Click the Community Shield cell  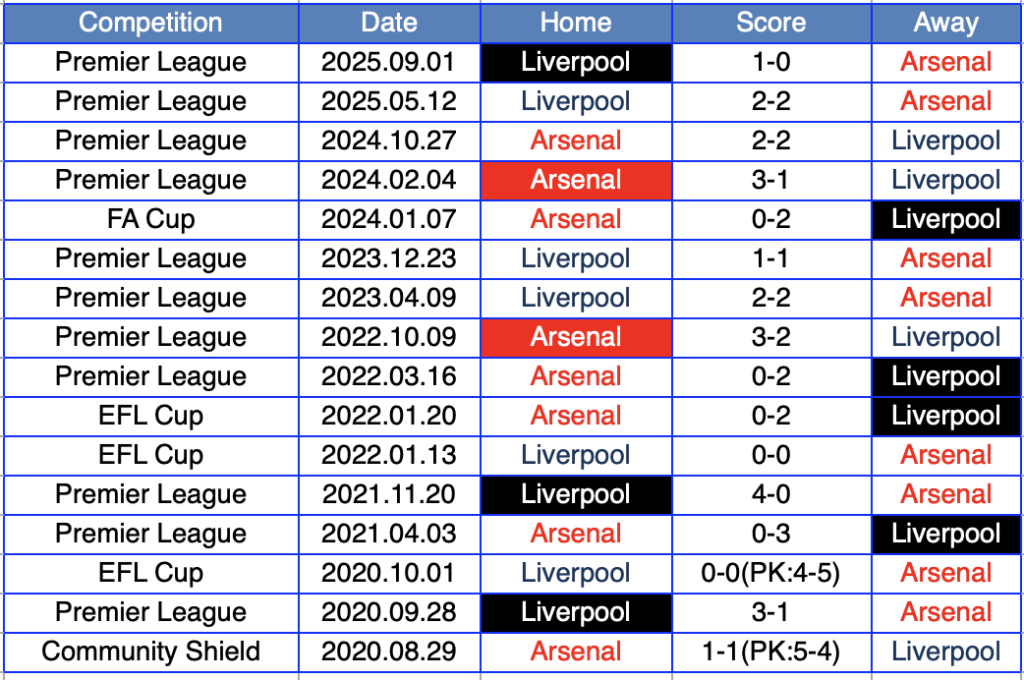coord(150,652)
